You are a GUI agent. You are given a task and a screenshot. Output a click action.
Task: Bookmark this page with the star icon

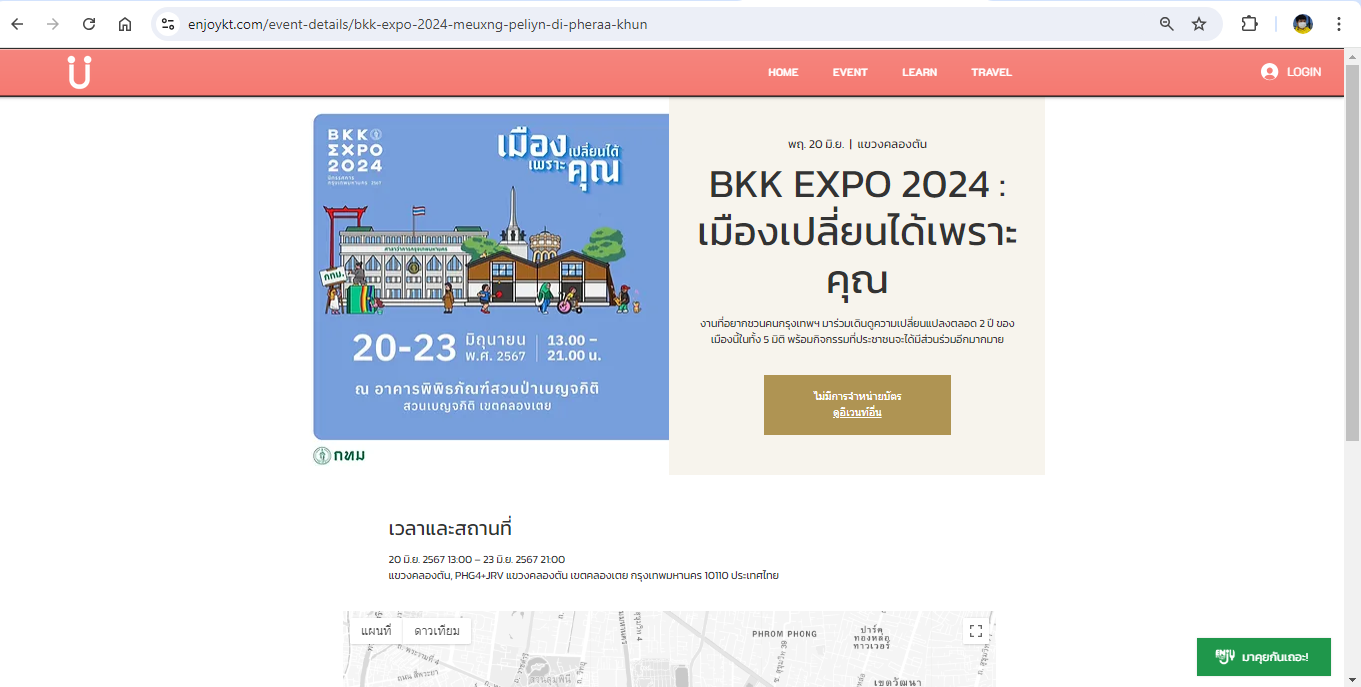point(1199,24)
